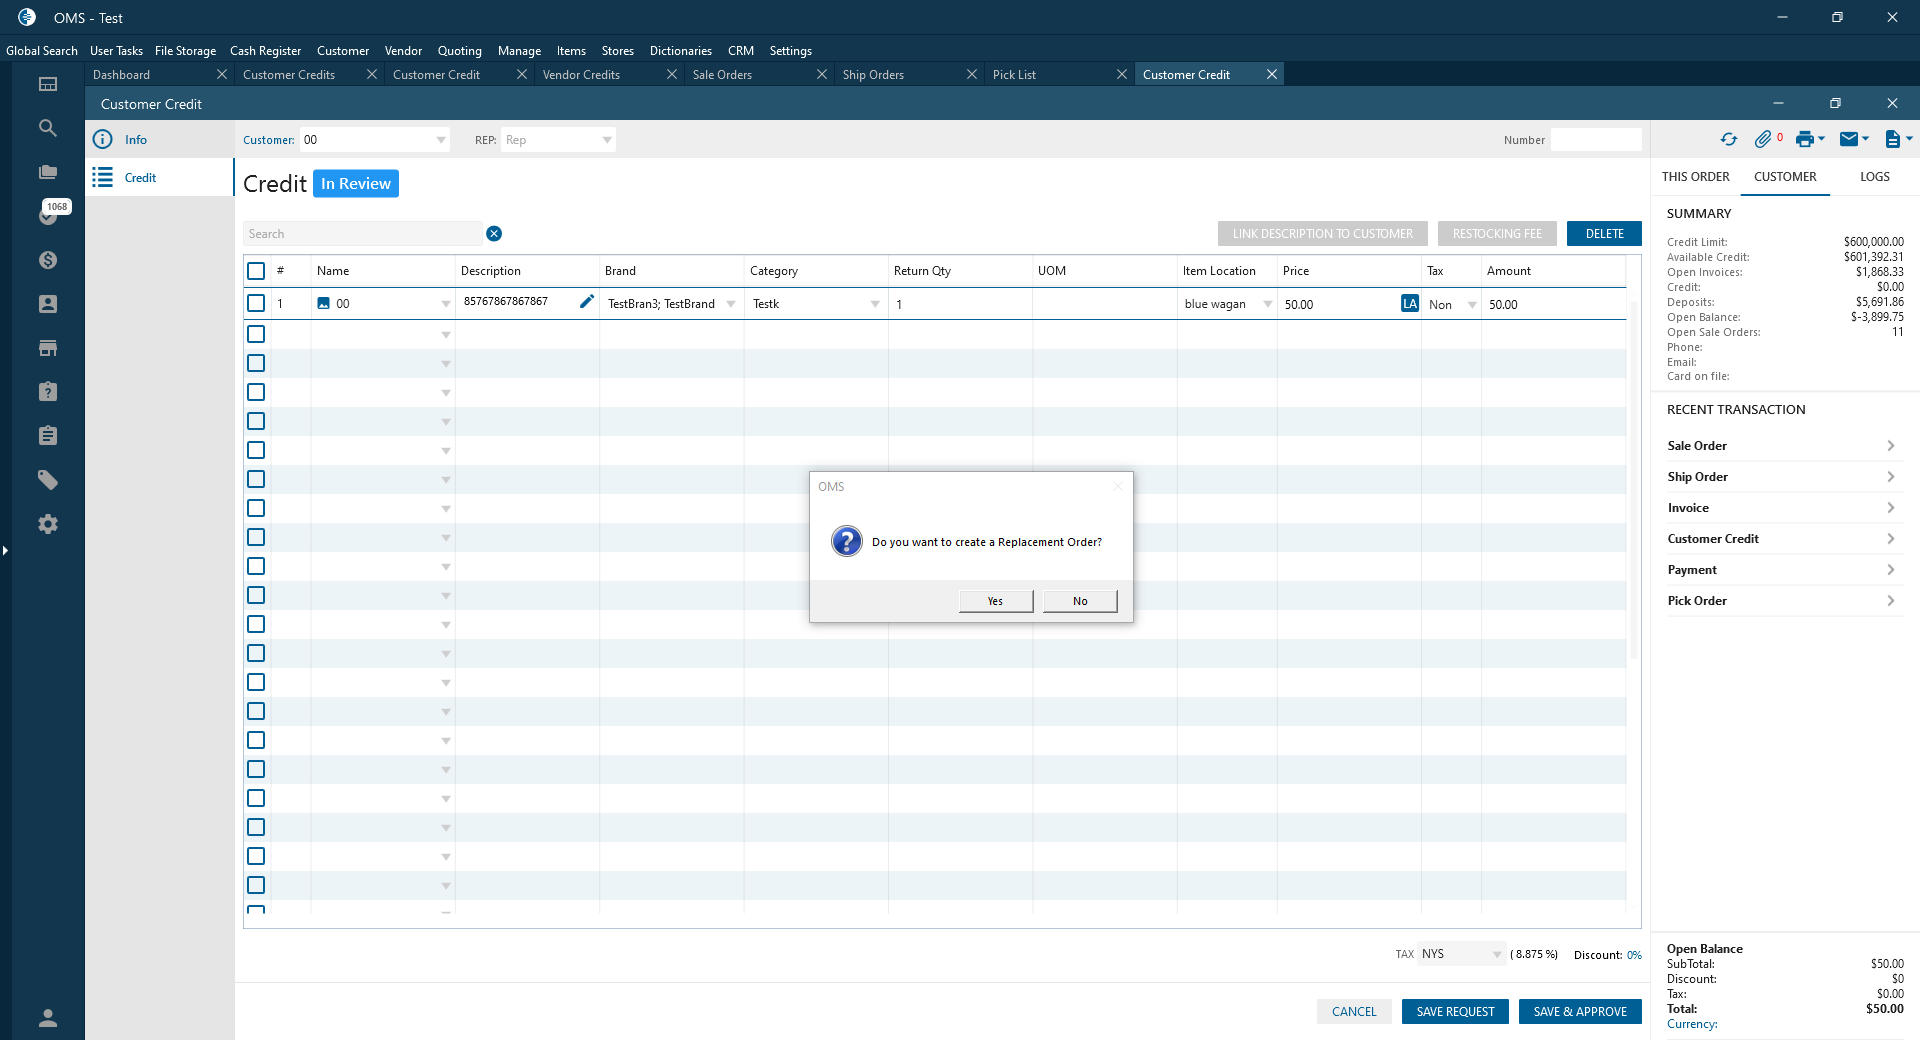Open the Category dropdown showing Testk
The width and height of the screenshot is (1920, 1040).
tap(875, 304)
